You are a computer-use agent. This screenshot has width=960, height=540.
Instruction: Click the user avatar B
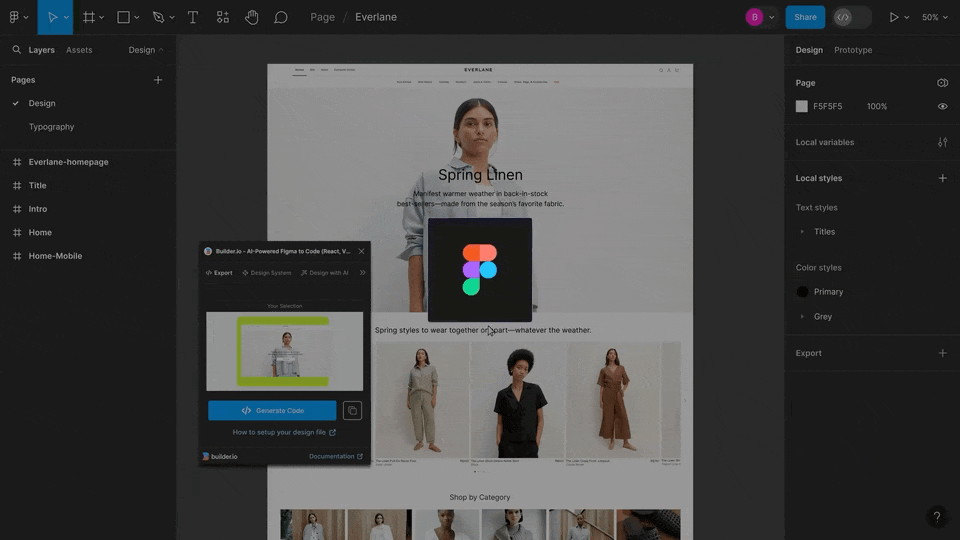tap(754, 17)
